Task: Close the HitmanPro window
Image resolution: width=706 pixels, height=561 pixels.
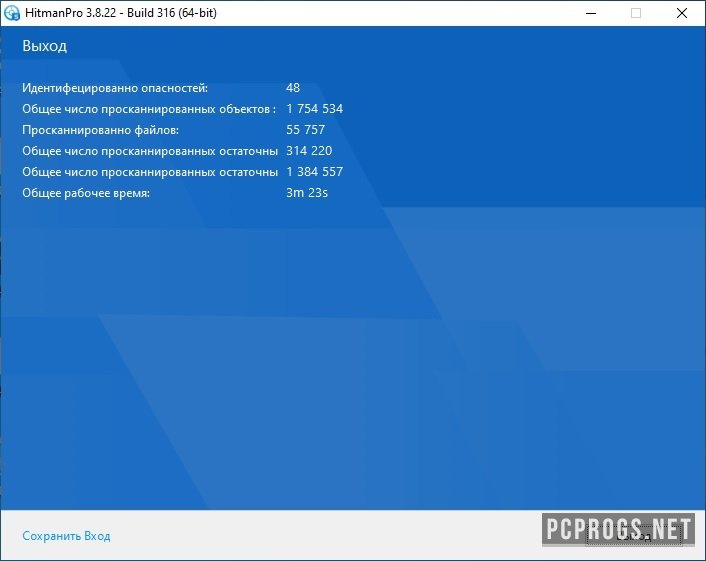Action: click(682, 13)
